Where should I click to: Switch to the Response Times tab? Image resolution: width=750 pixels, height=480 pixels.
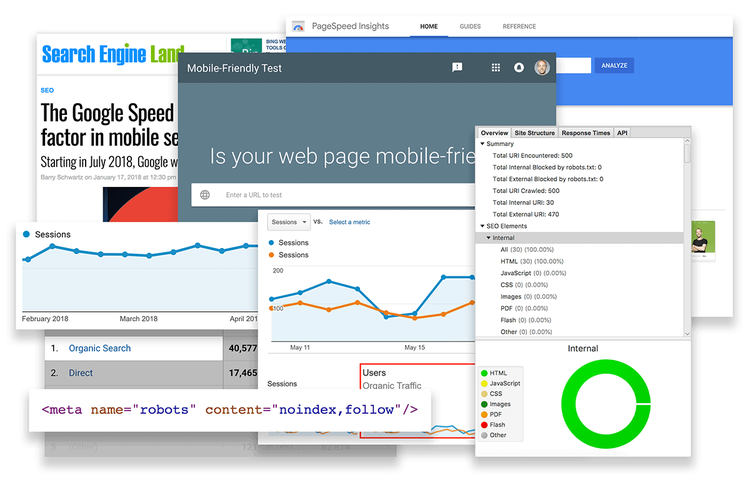tap(585, 133)
